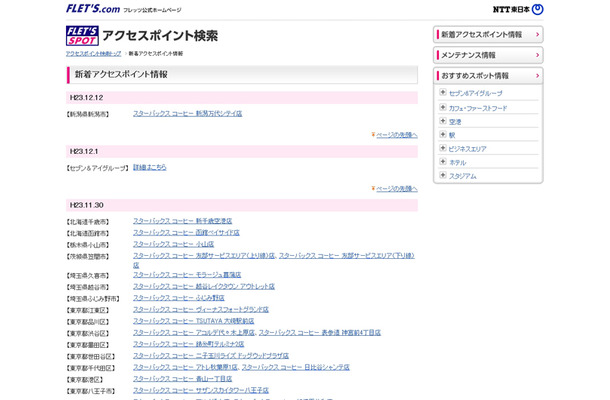Click the H23.11.30 date header

[x=242, y=205]
